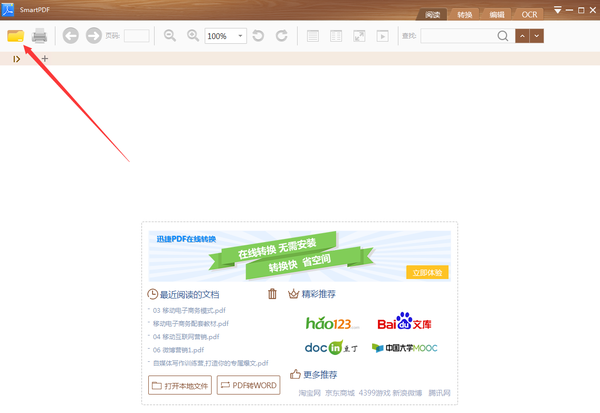Click the PDF转WORD button
600x413 pixels.
[x=249, y=385]
